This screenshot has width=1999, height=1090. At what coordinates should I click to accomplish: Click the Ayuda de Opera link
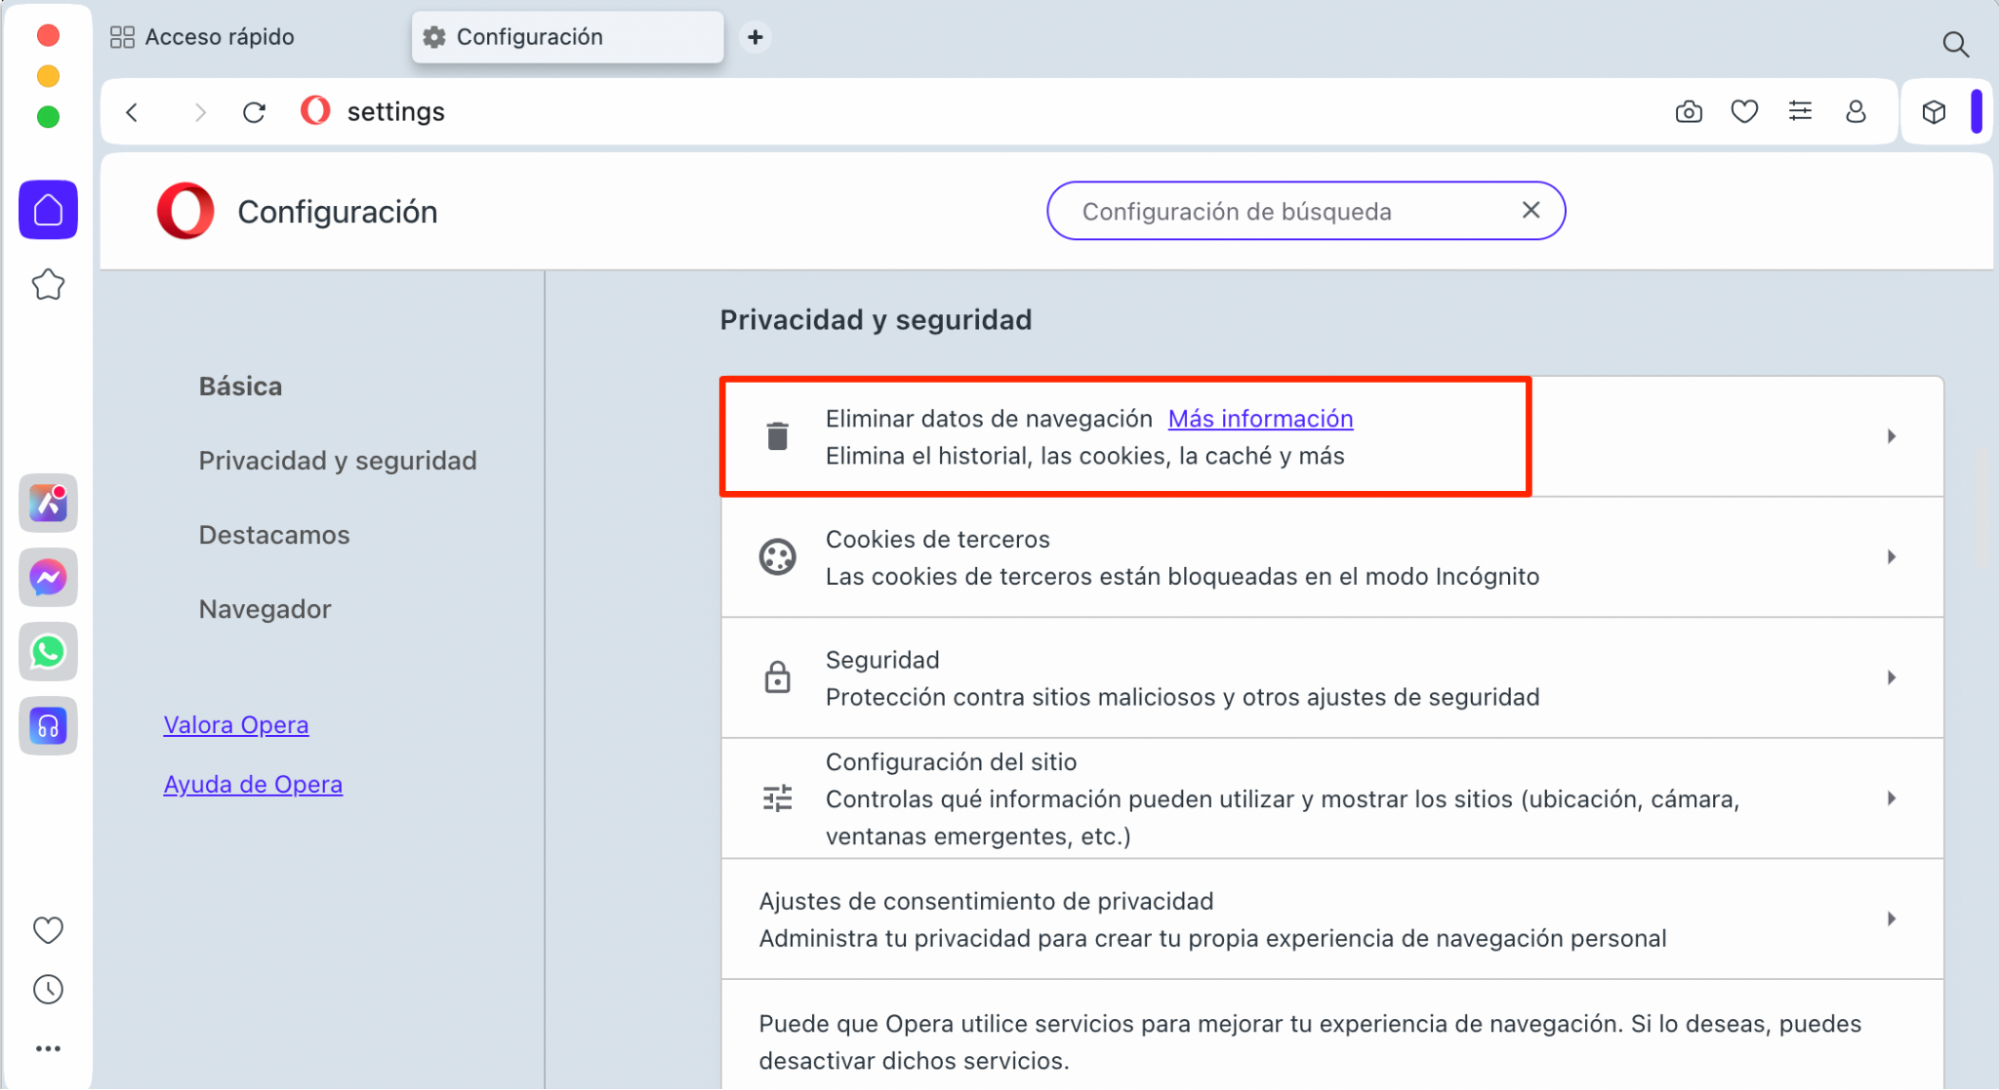252,783
